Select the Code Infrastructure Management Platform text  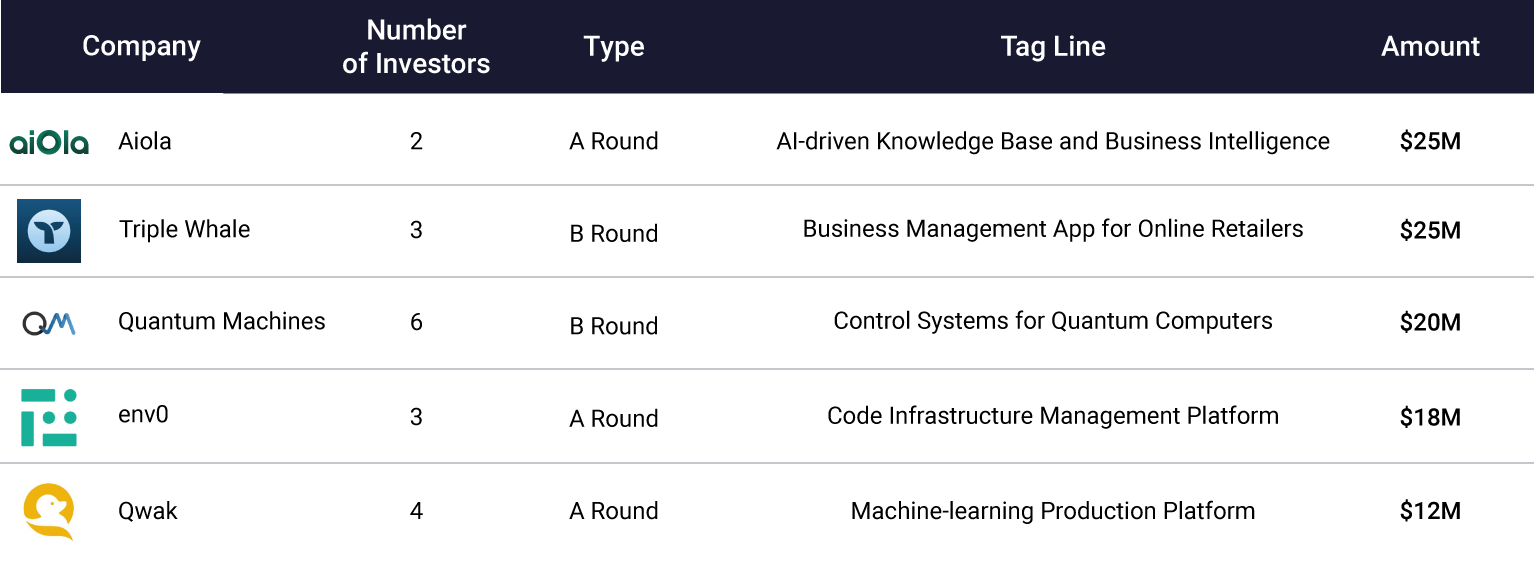pyautogui.click(x=1053, y=416)
